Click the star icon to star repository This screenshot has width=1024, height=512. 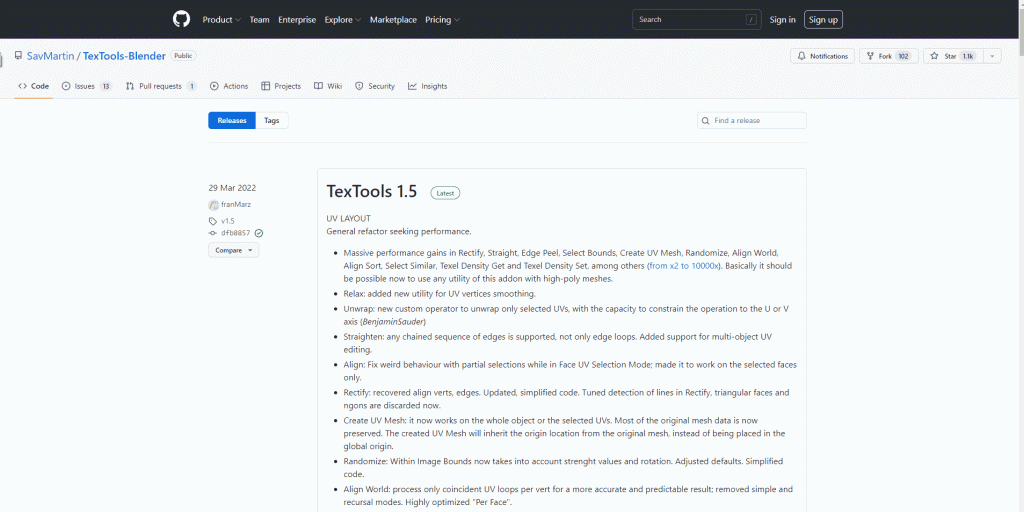pyautogui.click(x=935, y=57)
